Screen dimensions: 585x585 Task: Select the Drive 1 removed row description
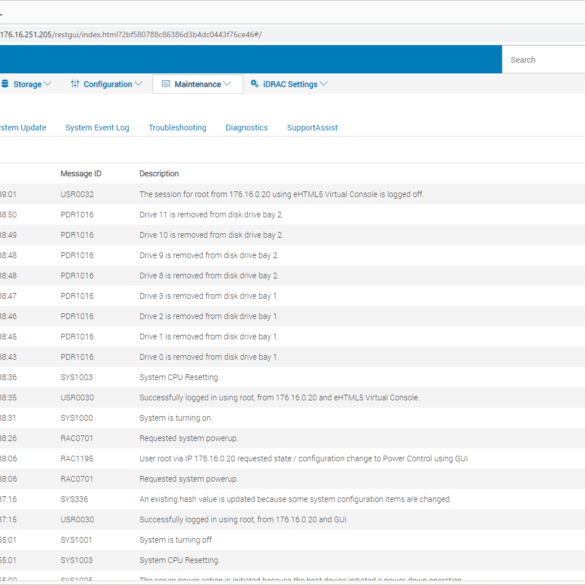pos(209,337)
